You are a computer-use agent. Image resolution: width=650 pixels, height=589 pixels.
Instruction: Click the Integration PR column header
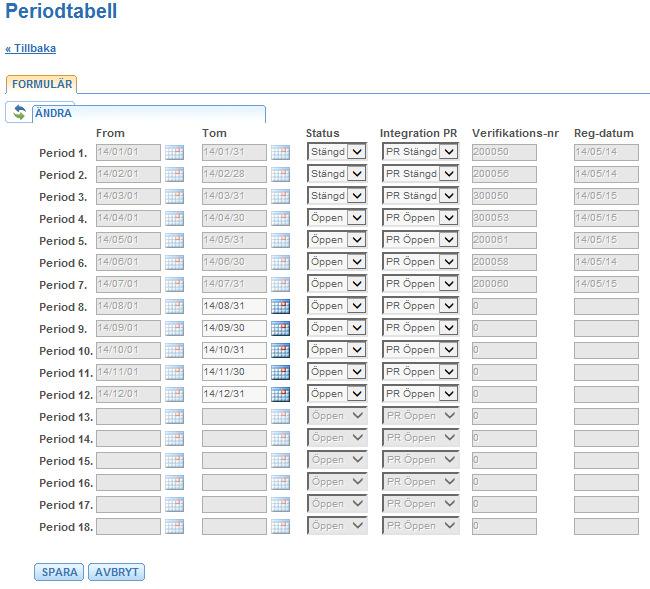click(418, 133)
